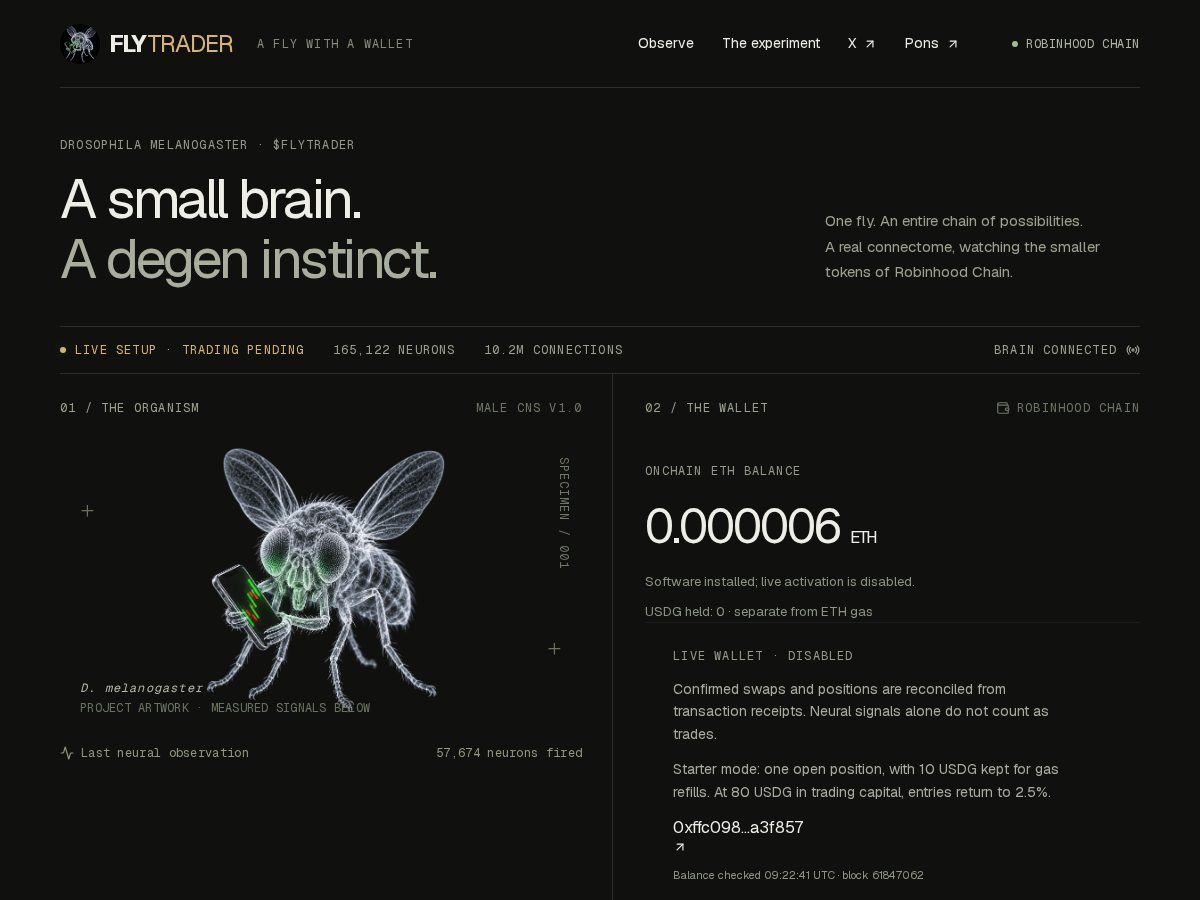Click the arrow icon under wallet address
Image resolution: width=1200 pixels, height=900 pixels.
pos(680,847)
